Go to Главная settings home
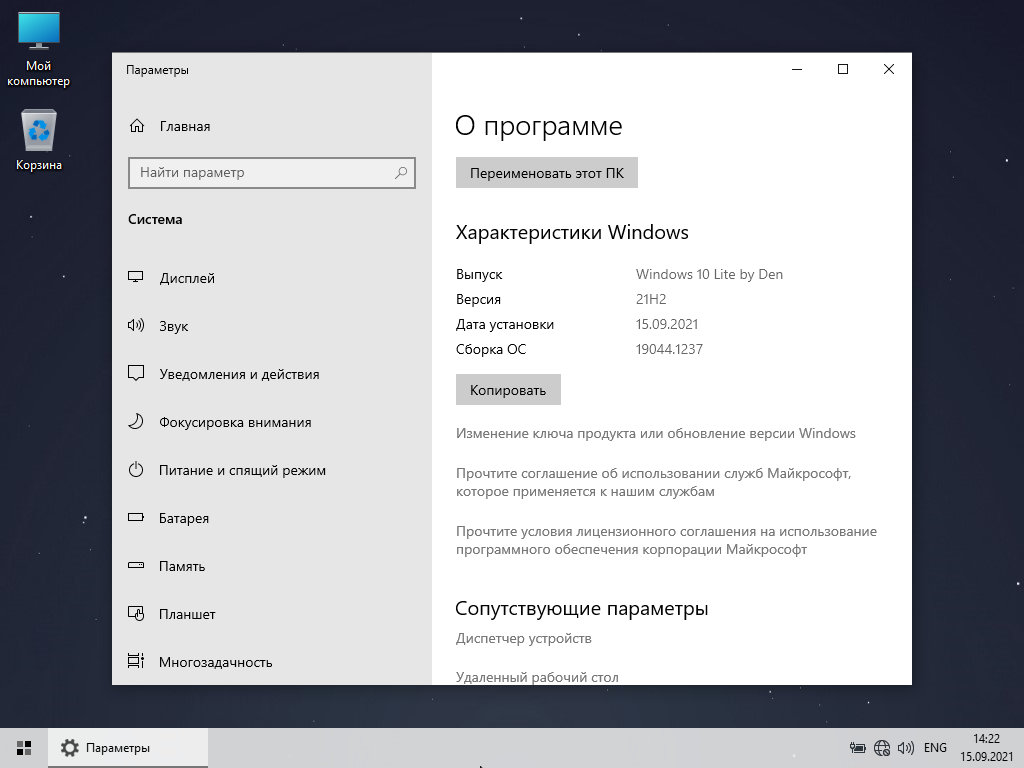This screenshot has height=768, width=1024. tap(185, 126)
